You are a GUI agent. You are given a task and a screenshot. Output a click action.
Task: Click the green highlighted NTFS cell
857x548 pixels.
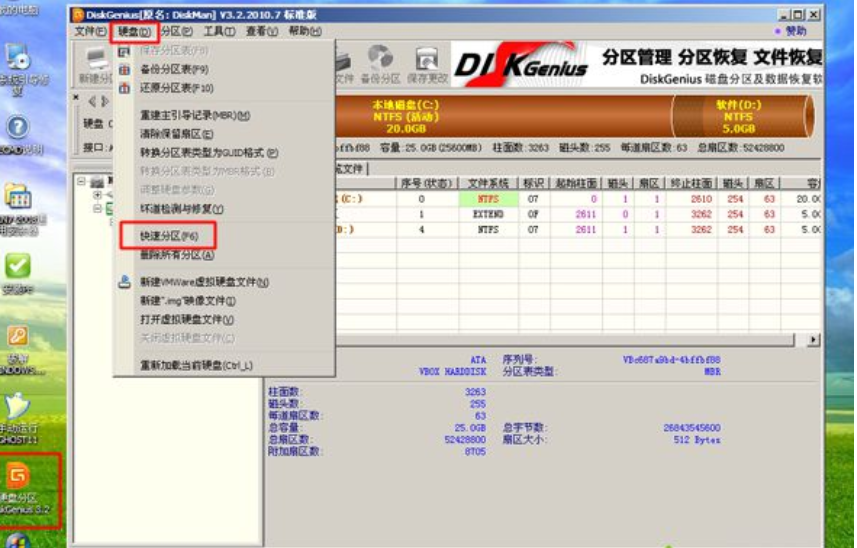coord(489,199)
